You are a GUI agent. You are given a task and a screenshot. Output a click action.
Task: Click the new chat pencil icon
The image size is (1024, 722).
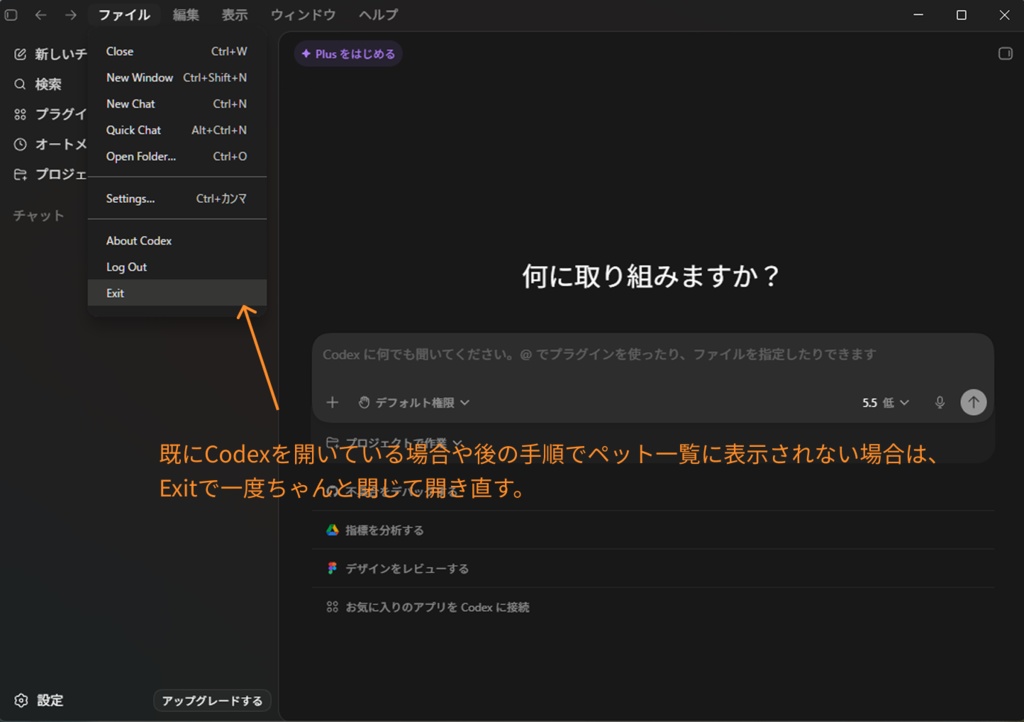click(x=20, y=54)
